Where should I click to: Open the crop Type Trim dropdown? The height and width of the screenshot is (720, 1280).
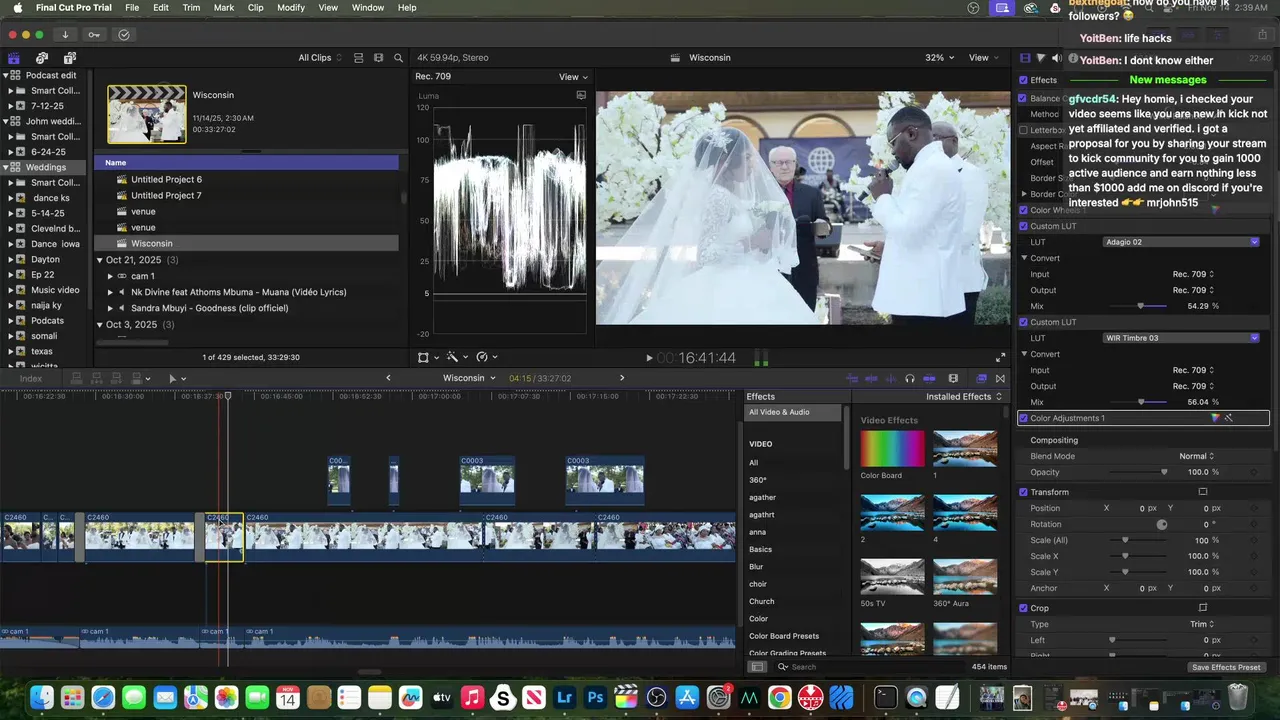click(x=1202, y=624)
